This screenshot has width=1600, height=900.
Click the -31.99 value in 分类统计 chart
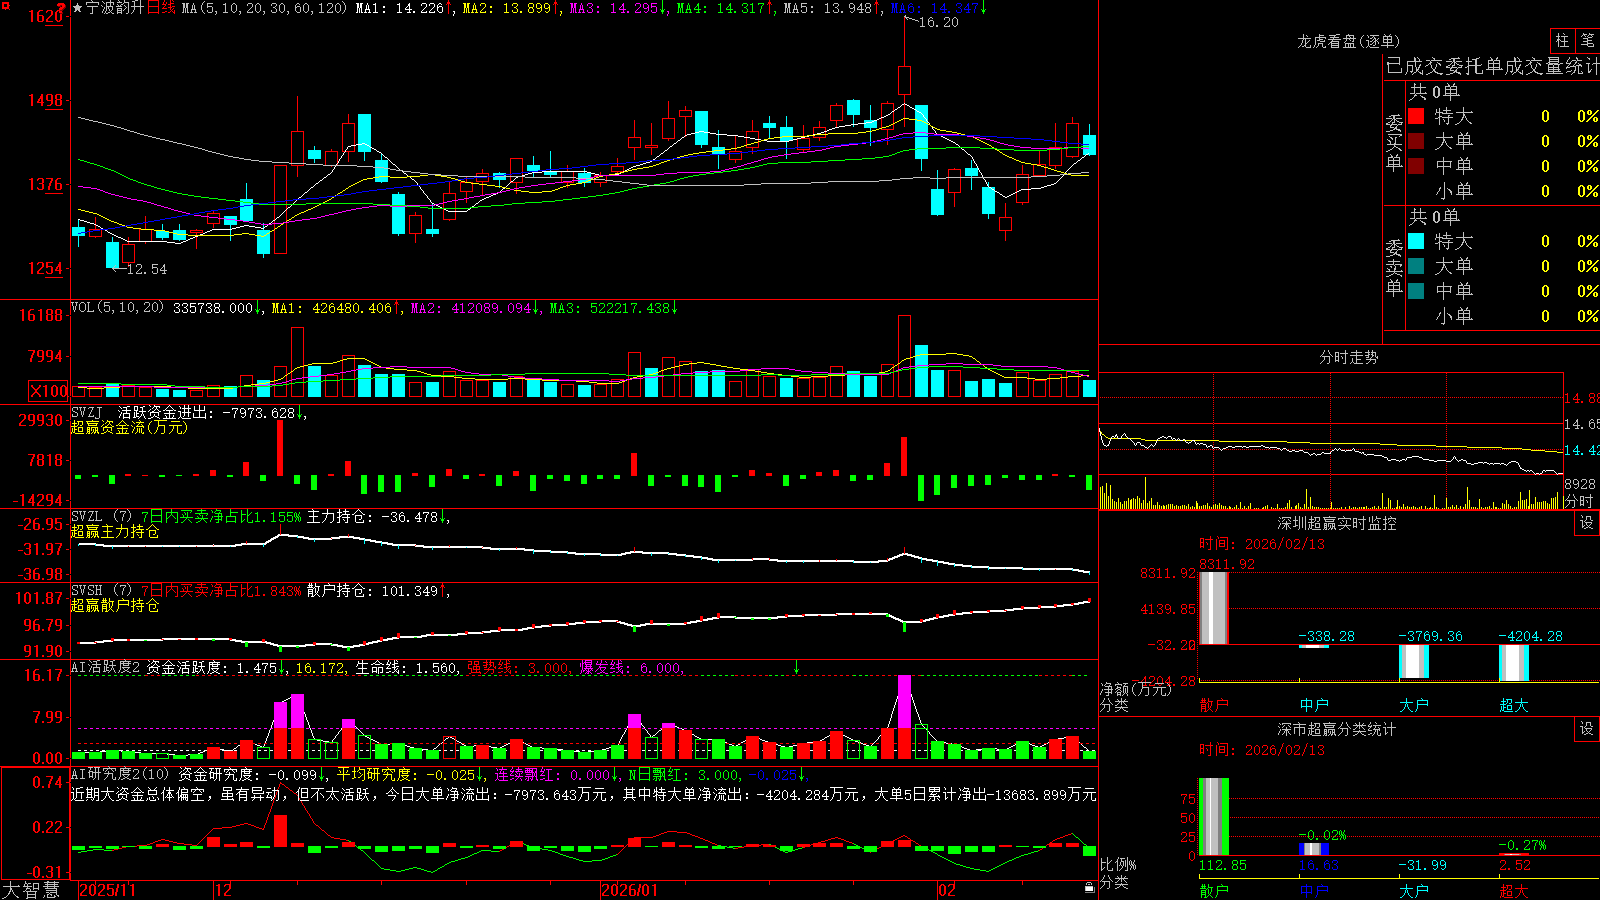1423,865
